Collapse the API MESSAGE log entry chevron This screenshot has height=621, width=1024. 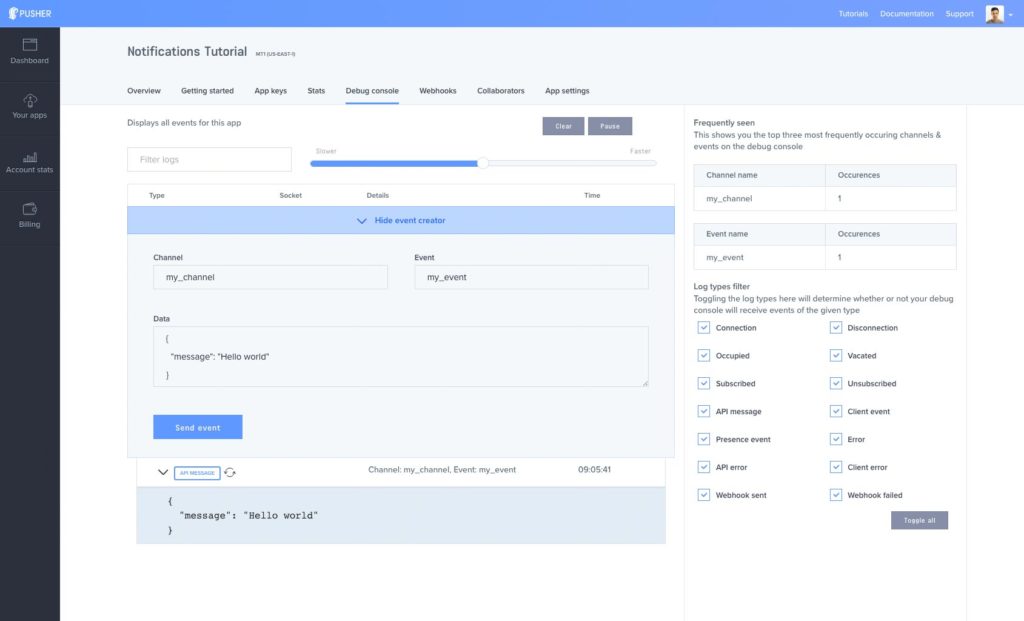pos(163,472)
